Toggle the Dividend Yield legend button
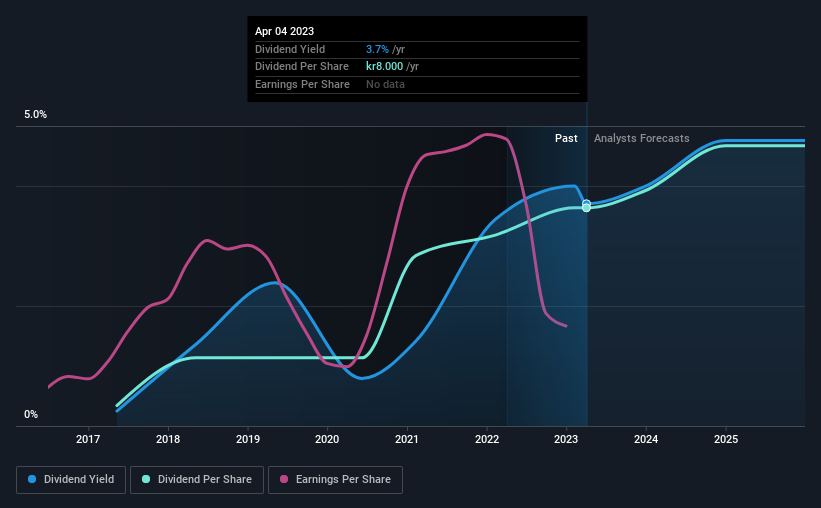Viewport: 821px width, 508px height. tap(71, 480)
